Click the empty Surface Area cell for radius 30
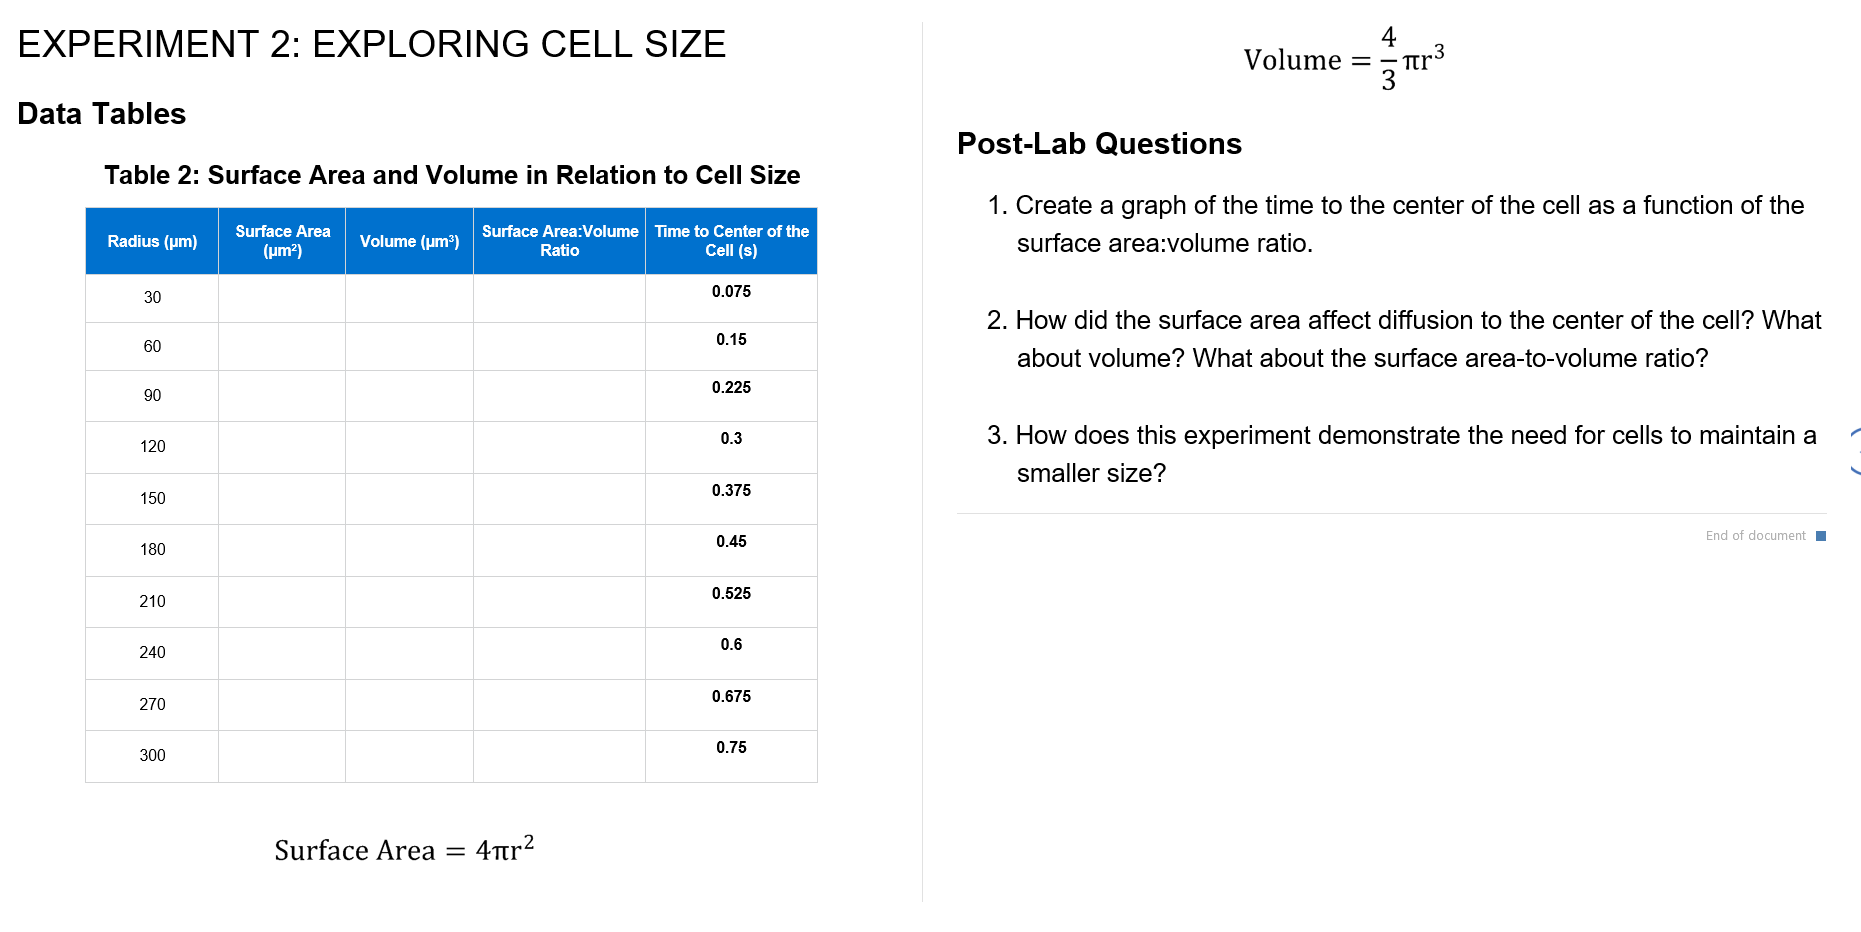Image resolution: width=1861 pixels, height=932 pixels. [x=282, y=298]
